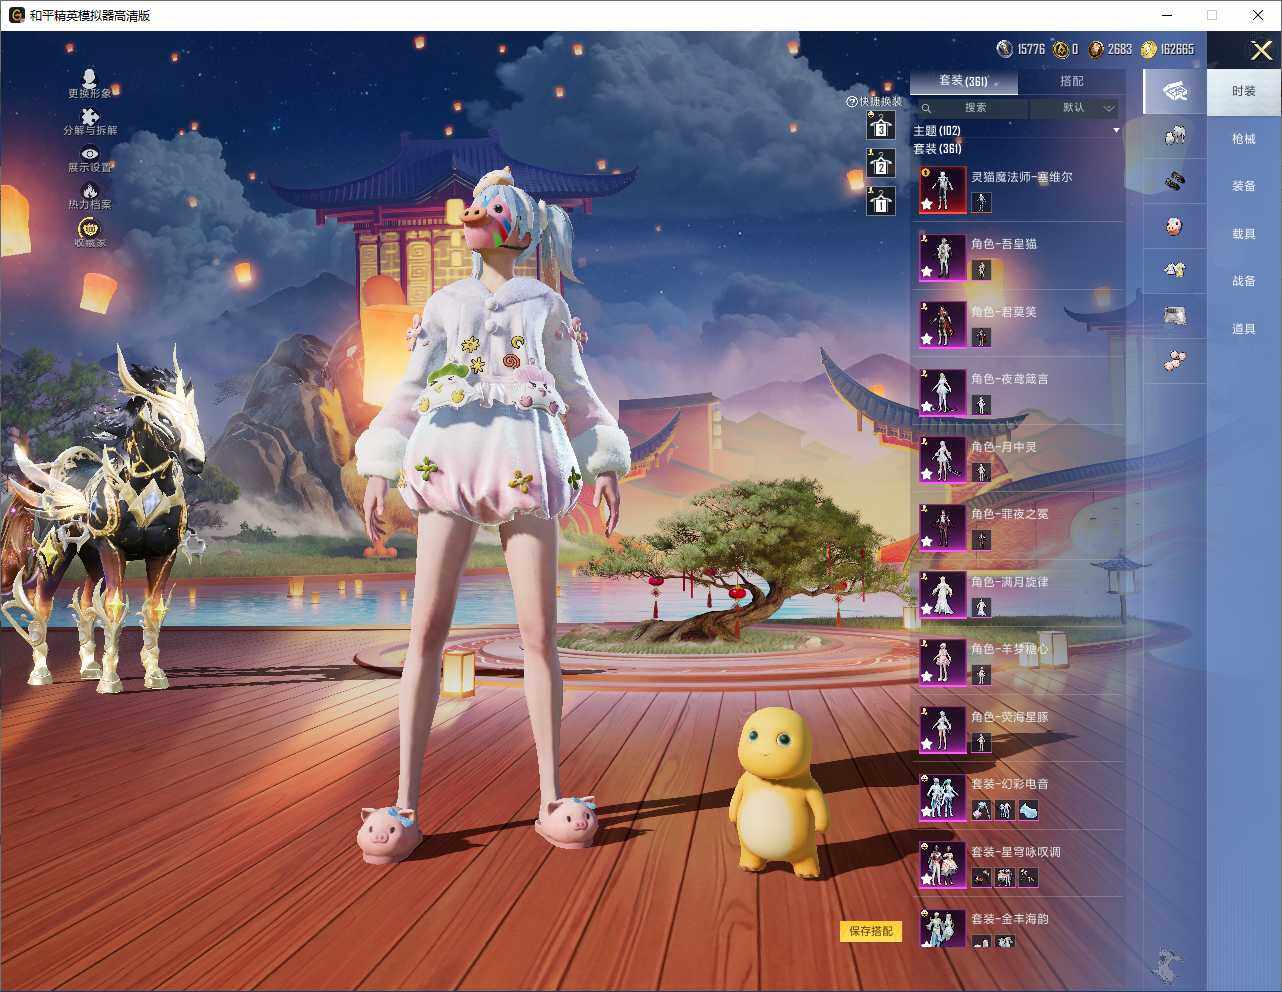Click the 快捷换装 help question mark
1282x992 pixels.
(852, 101)
